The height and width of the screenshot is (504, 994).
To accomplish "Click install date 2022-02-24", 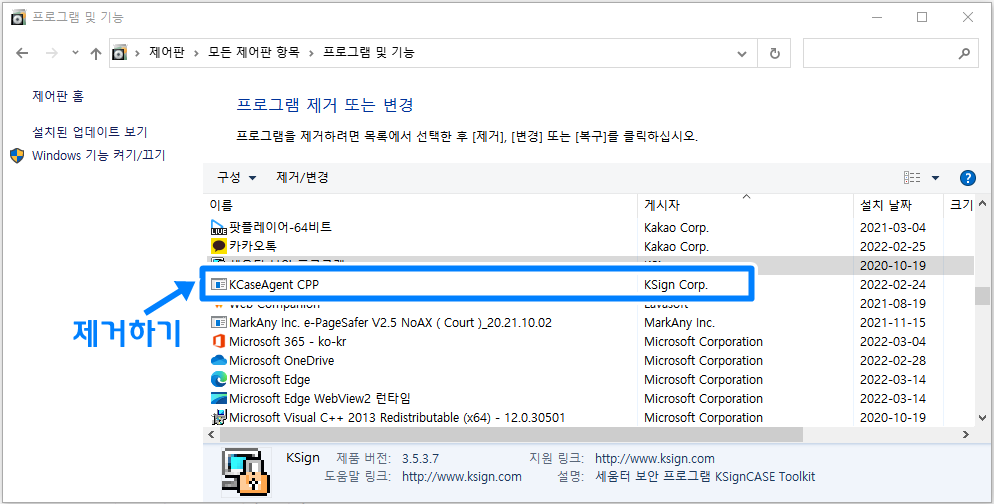I will [893, 285].
